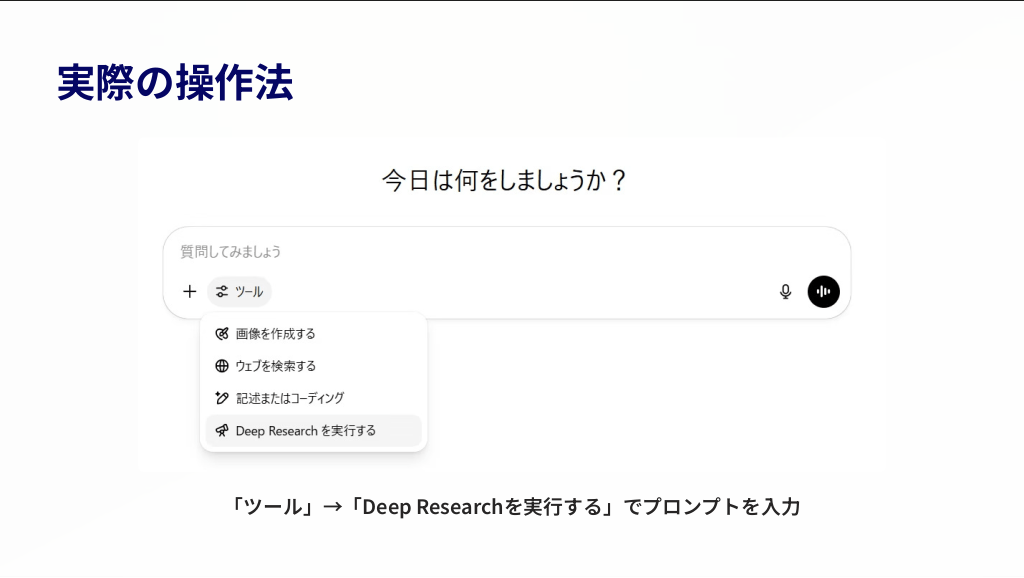Click でプロンプトを入力 at the caption end
Viewport: 1024px width, 578px height.
click(x=711, y=507)
